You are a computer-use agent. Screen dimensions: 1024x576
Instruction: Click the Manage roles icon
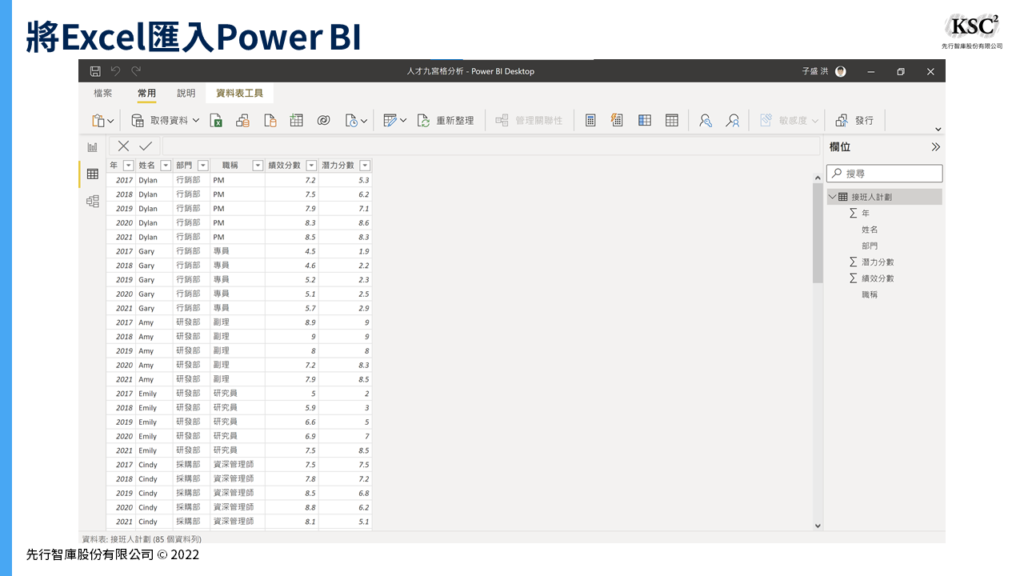(x=705, y=120)
